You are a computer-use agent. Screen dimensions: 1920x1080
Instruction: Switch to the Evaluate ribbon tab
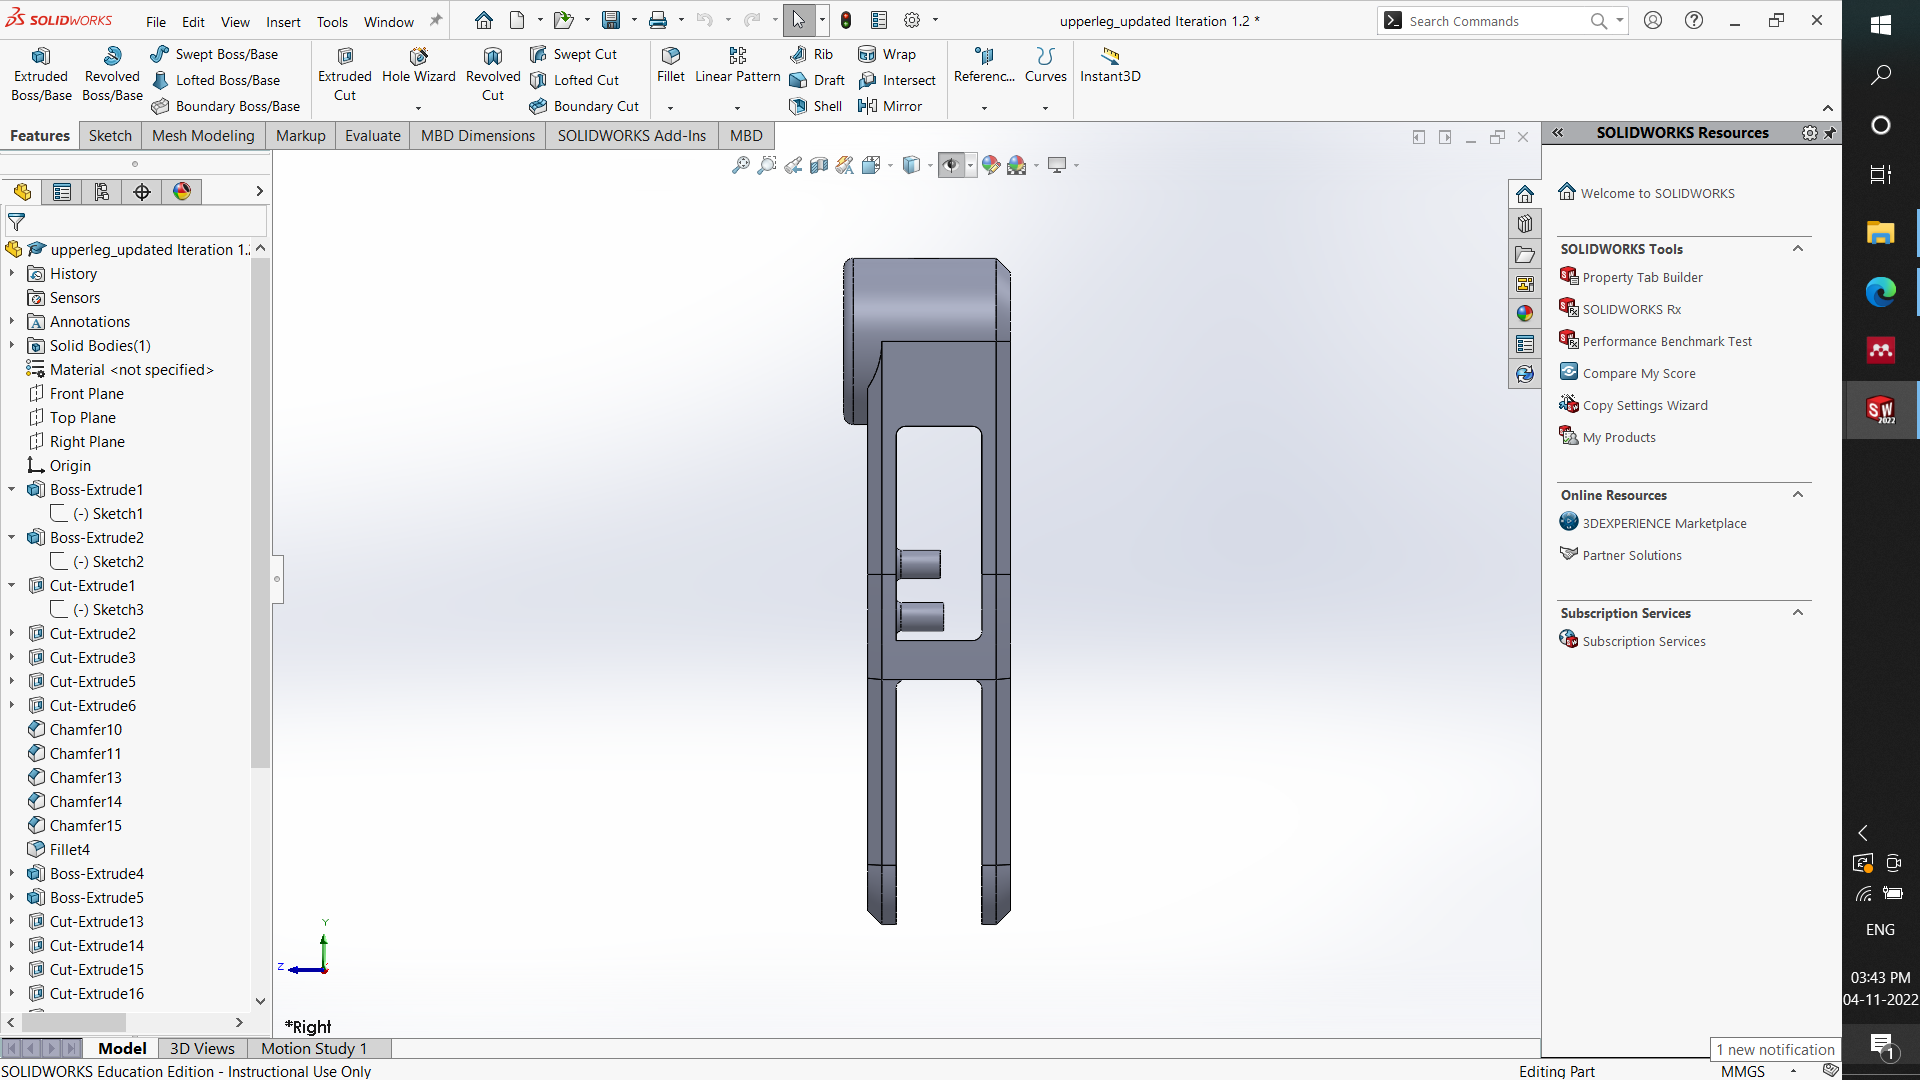[372, 135]
